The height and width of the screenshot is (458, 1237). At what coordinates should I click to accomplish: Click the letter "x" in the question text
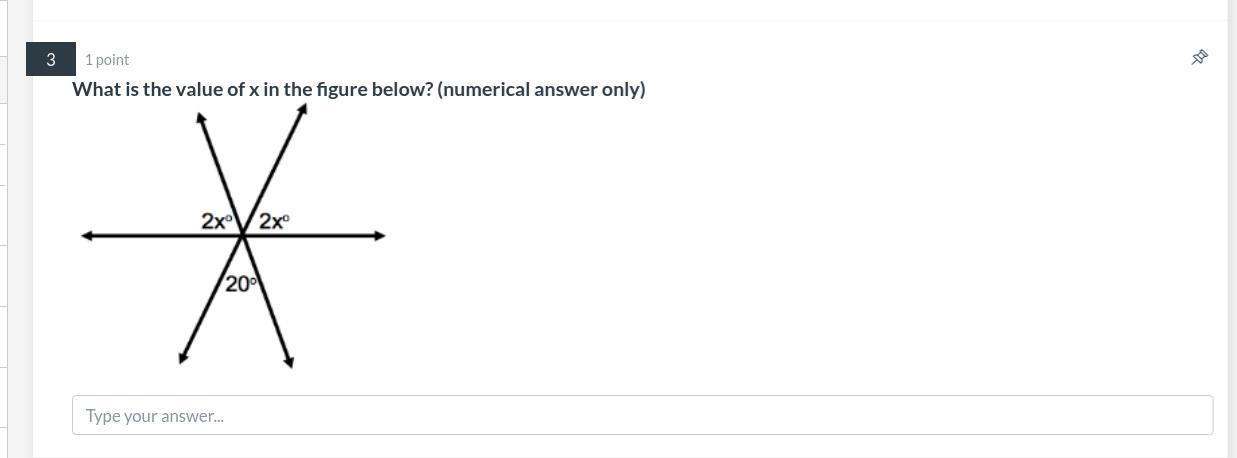click(254, 90)
